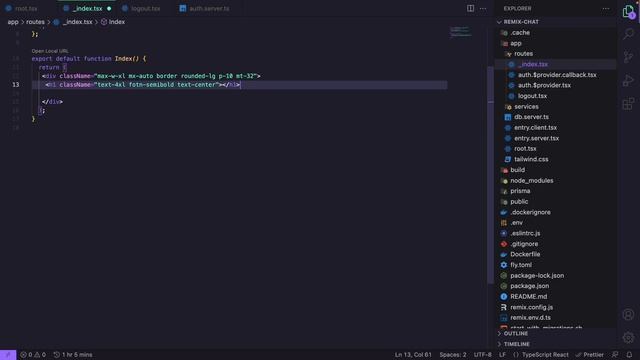Screen dimensions: 640x360
Task: Open entry.client.tsx file
Action: click(535, 128)
